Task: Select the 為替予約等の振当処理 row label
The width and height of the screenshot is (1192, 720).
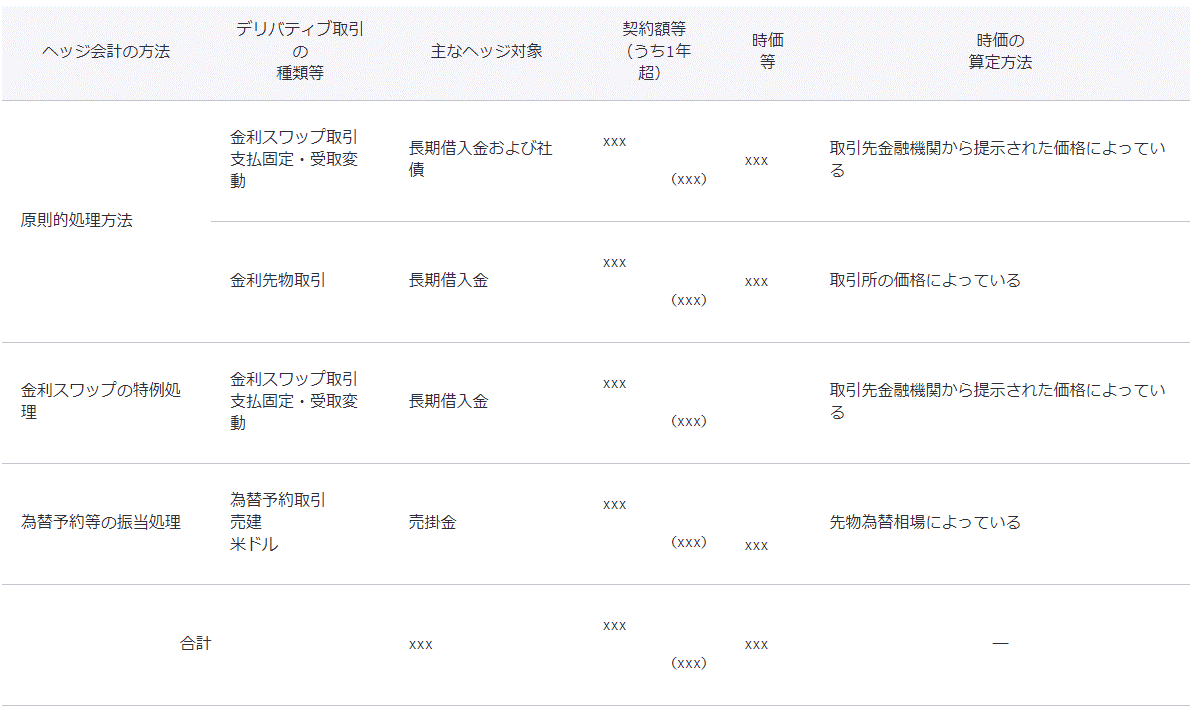Action: click(100, 522)
